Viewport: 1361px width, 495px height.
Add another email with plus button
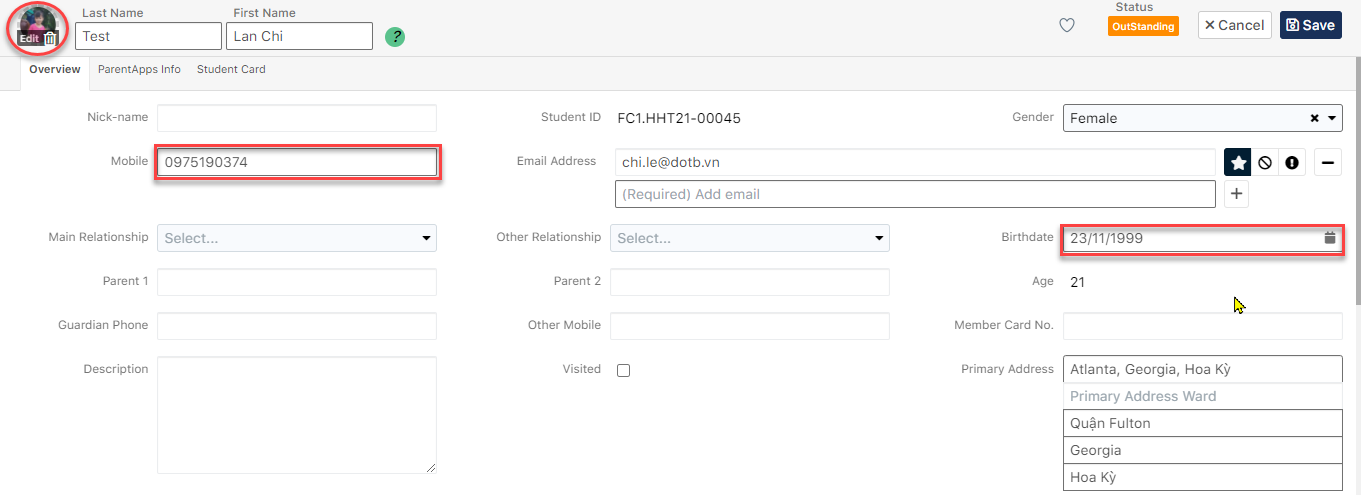coord(1237,194)
